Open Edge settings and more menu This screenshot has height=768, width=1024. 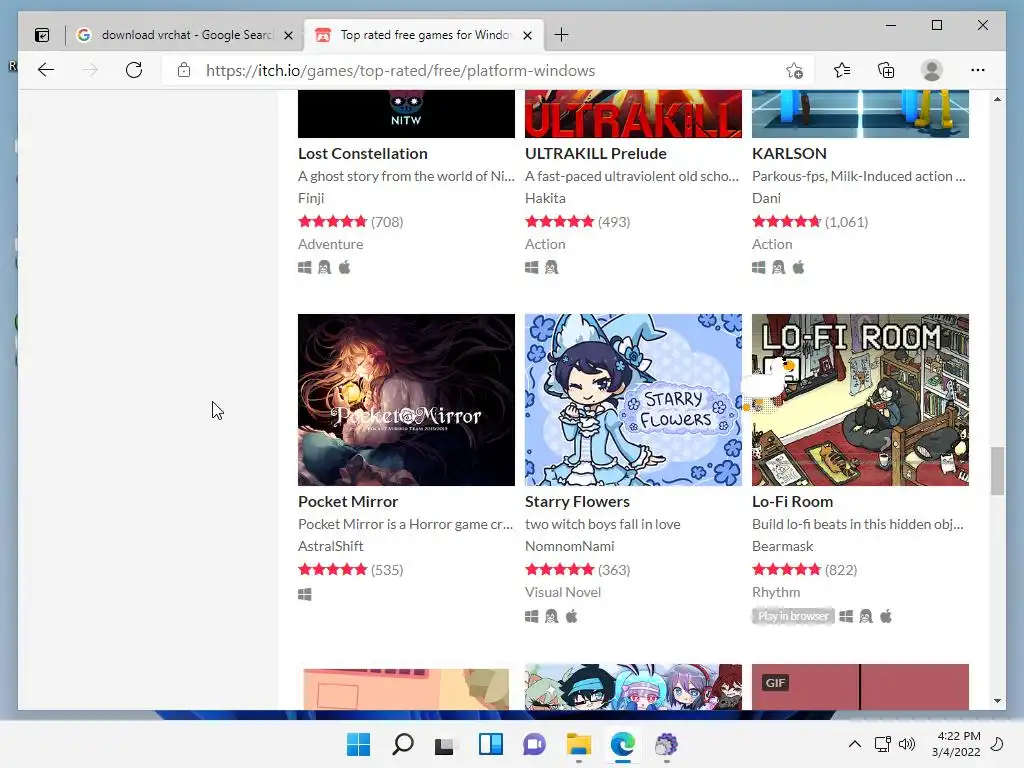pos(978,70)
